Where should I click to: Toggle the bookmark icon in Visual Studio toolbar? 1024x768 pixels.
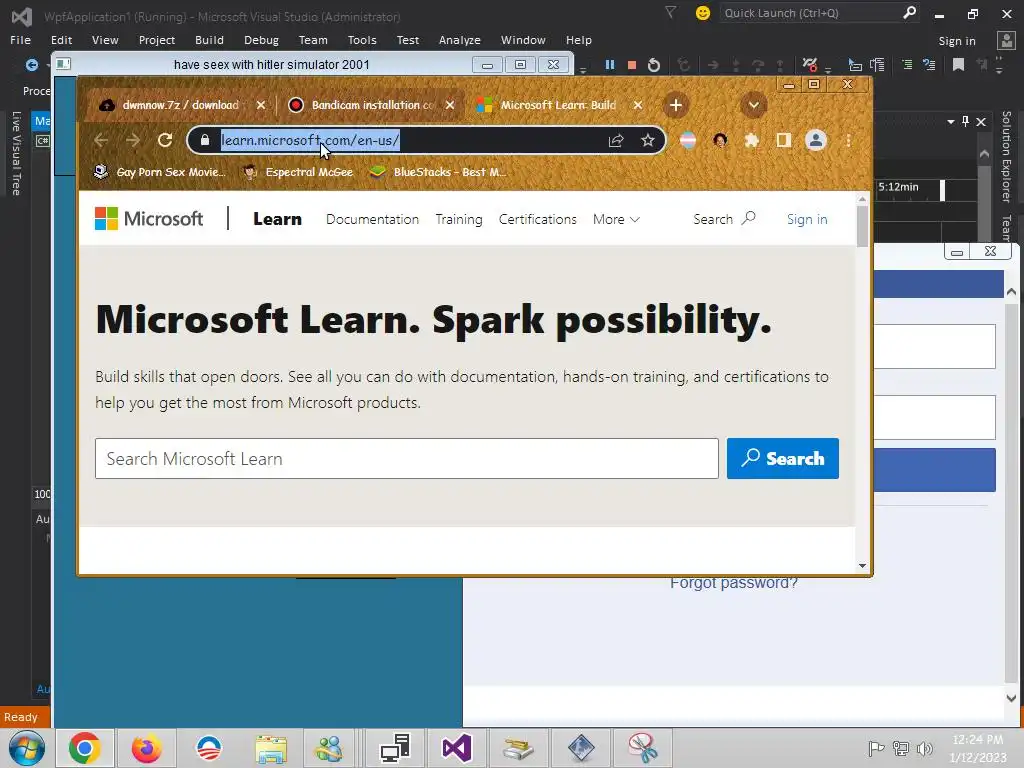pos(958,64)
